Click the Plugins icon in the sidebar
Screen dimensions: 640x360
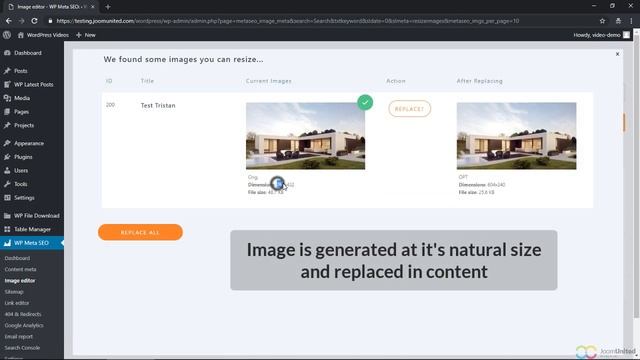(x=7, y=157)
